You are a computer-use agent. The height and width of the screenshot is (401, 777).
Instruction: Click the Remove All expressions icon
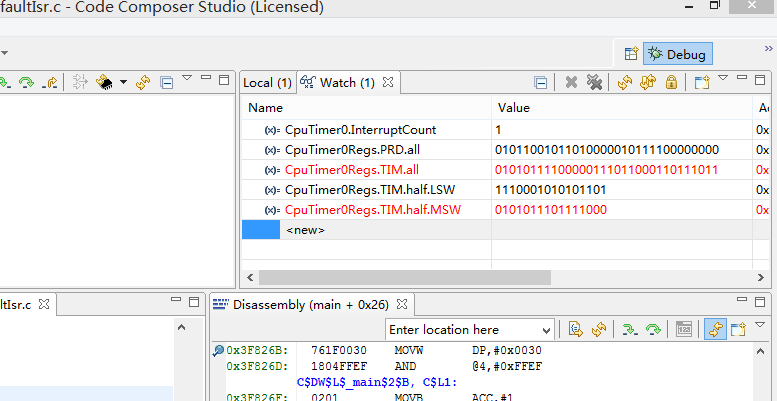pos(594,82)
